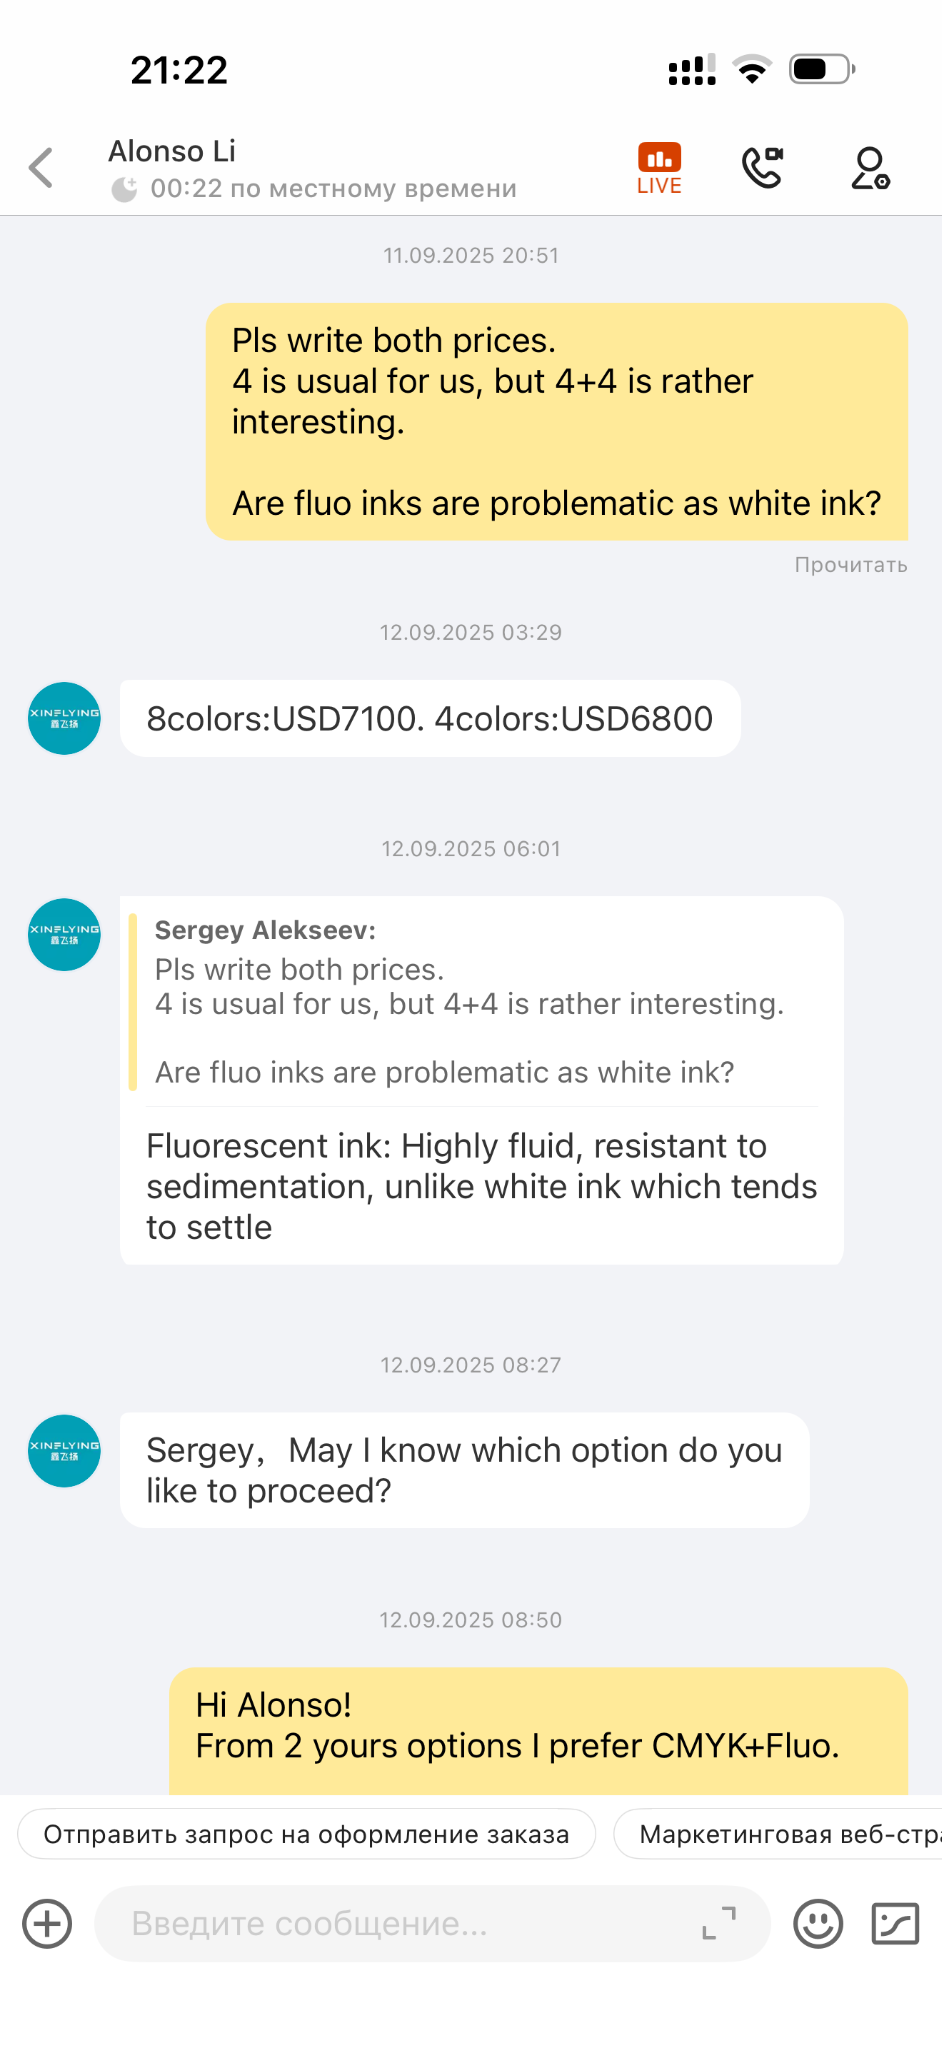
Task: Tap the 'Pls write both prices' sent bubble
Action: click(556, 421)
